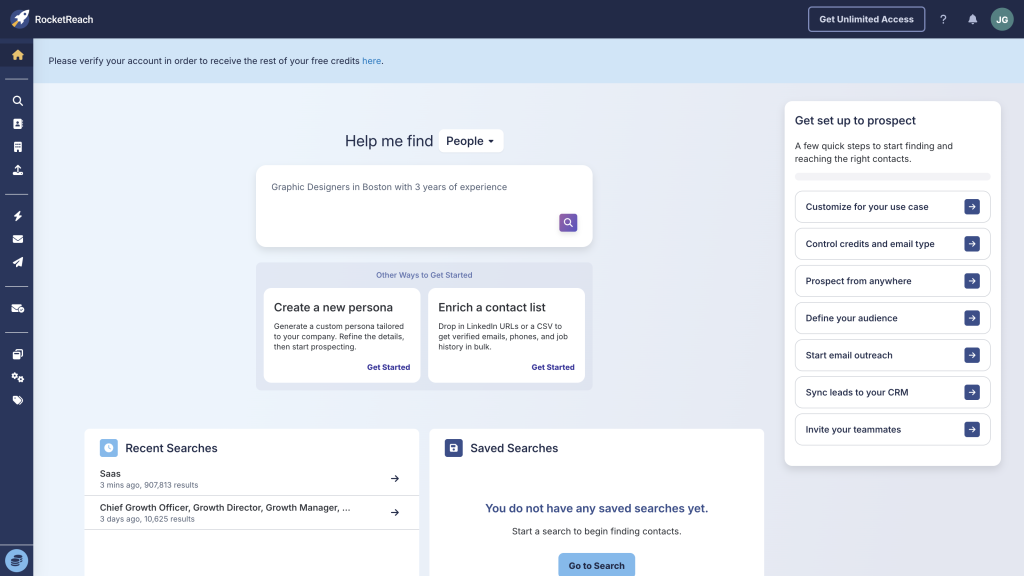Click 'Recent Searches' heading text
The height and width of the screenshot is (576, 1024).
coord(171,448)
